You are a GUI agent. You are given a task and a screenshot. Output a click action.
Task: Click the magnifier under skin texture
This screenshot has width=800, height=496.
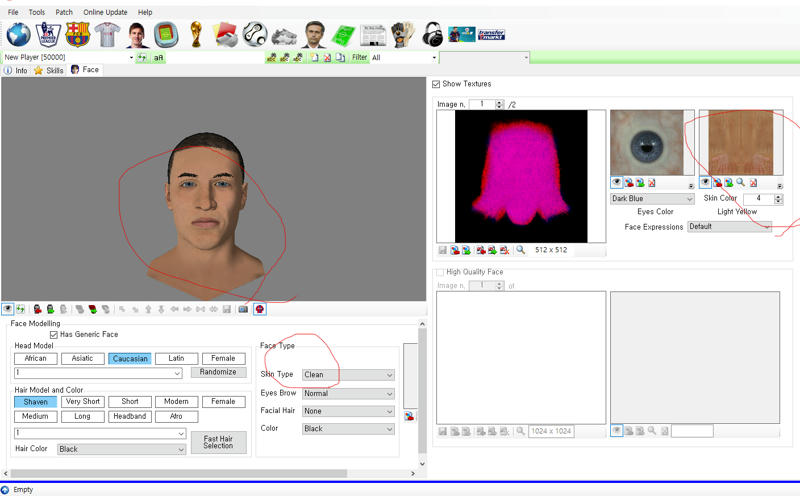[740, 183]
